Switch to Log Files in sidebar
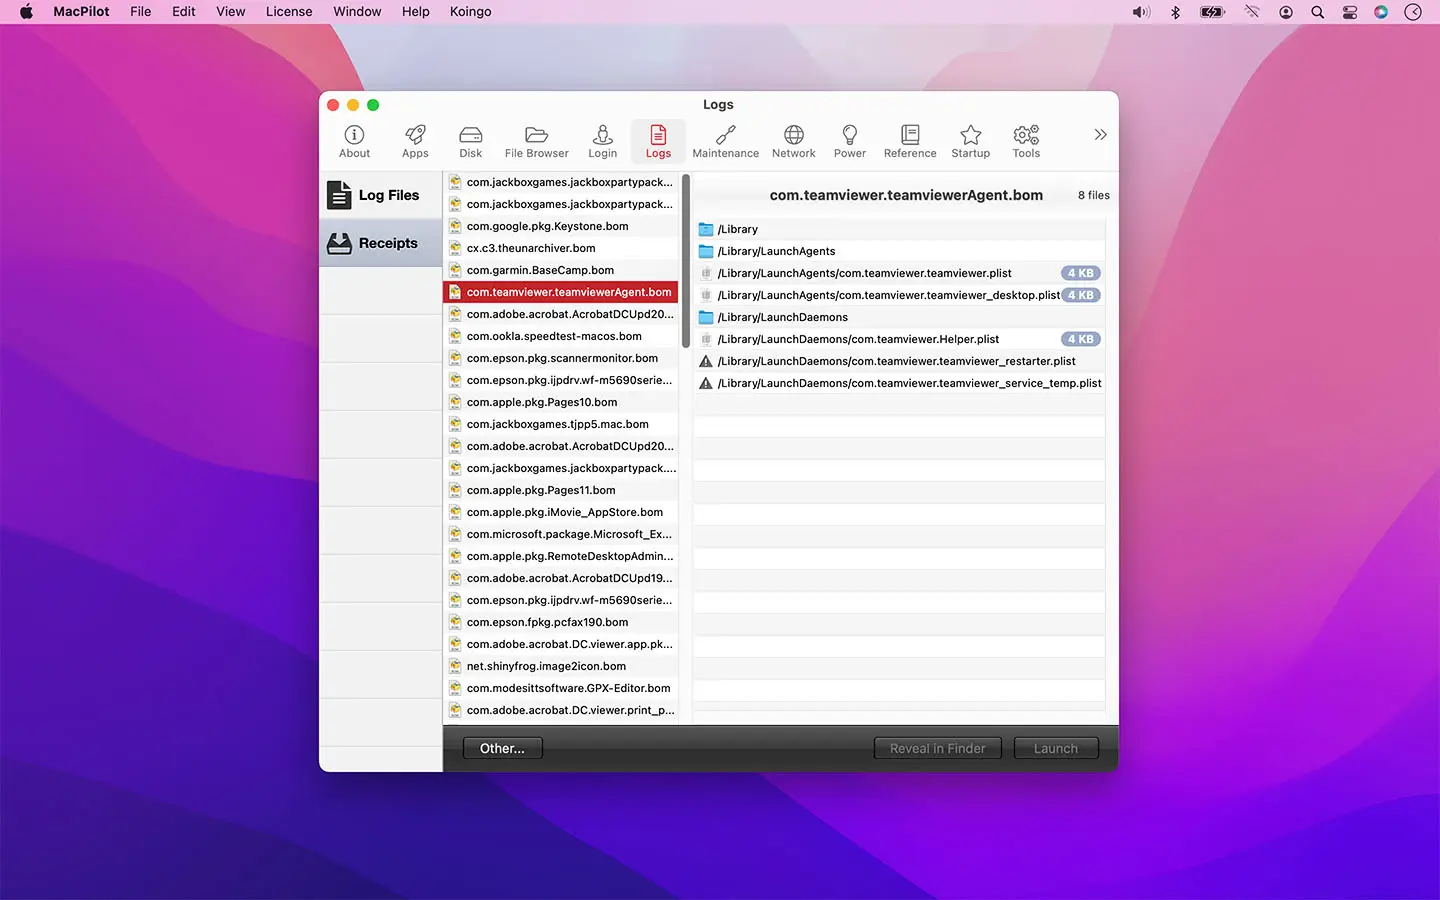The height and width of the screenshot is (900, 1440). point(381,195)
